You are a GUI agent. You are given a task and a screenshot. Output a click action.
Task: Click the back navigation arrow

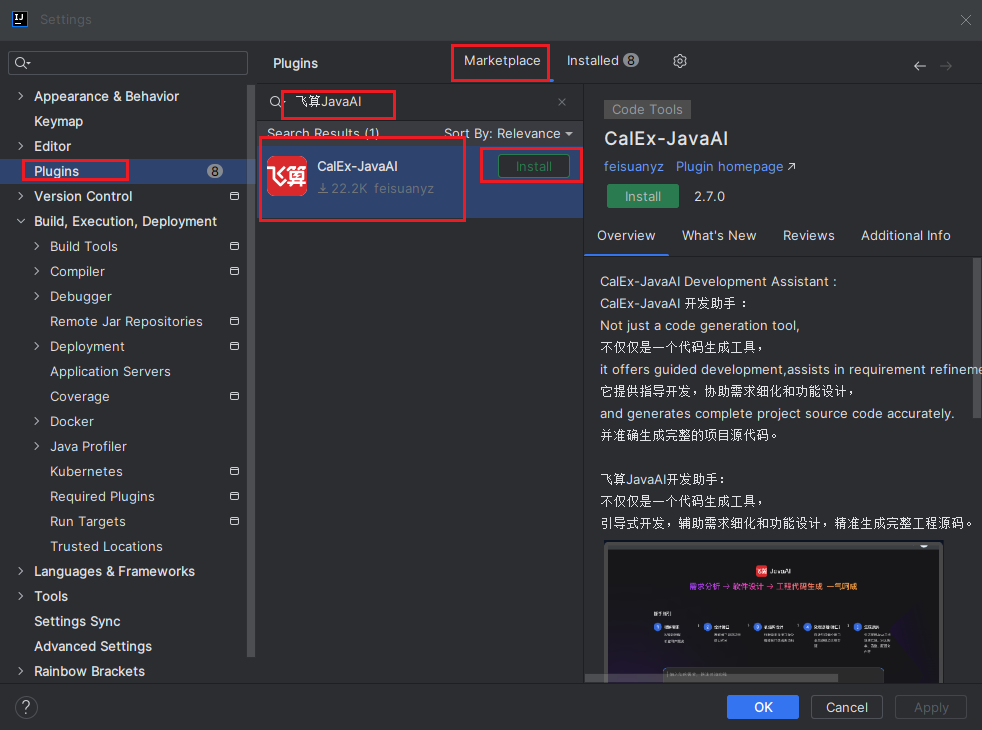[920, 66]
